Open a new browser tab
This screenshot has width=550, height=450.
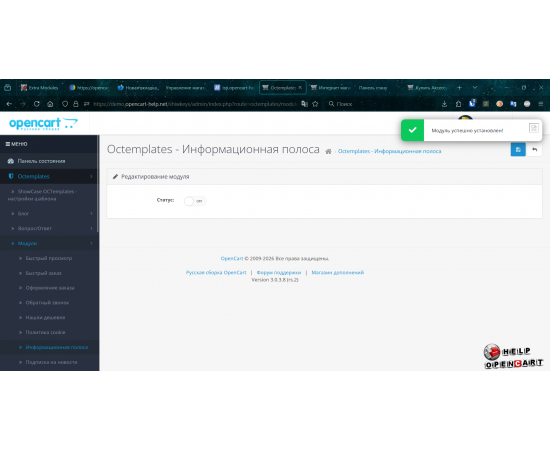click(x=460, y=88)
